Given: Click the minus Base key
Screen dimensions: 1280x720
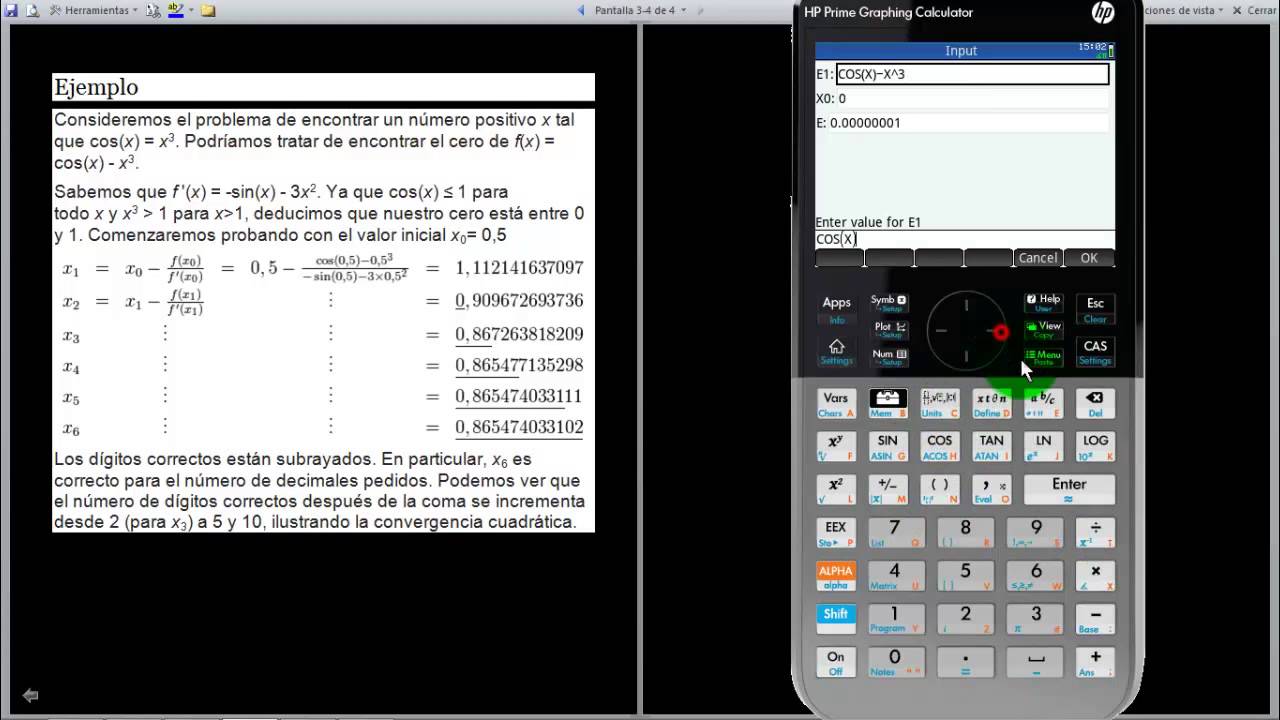Looking at the screenshot, I should (x=1095, y=618).
